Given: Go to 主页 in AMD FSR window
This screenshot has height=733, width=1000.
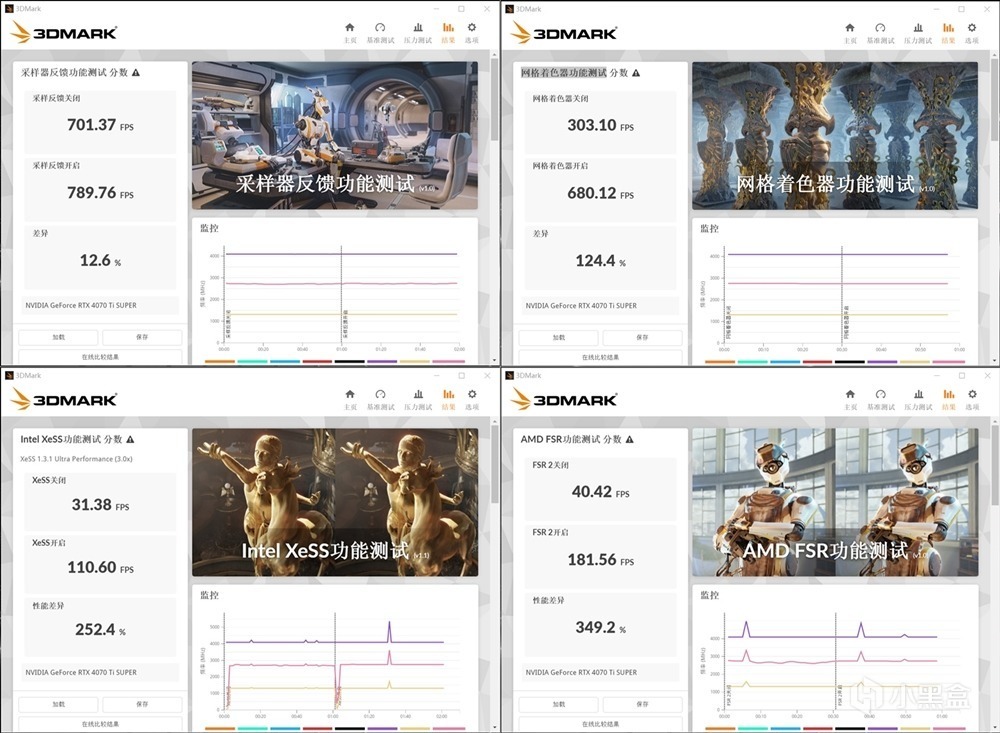Looking at the screenshot, I should tap(849, 399).
